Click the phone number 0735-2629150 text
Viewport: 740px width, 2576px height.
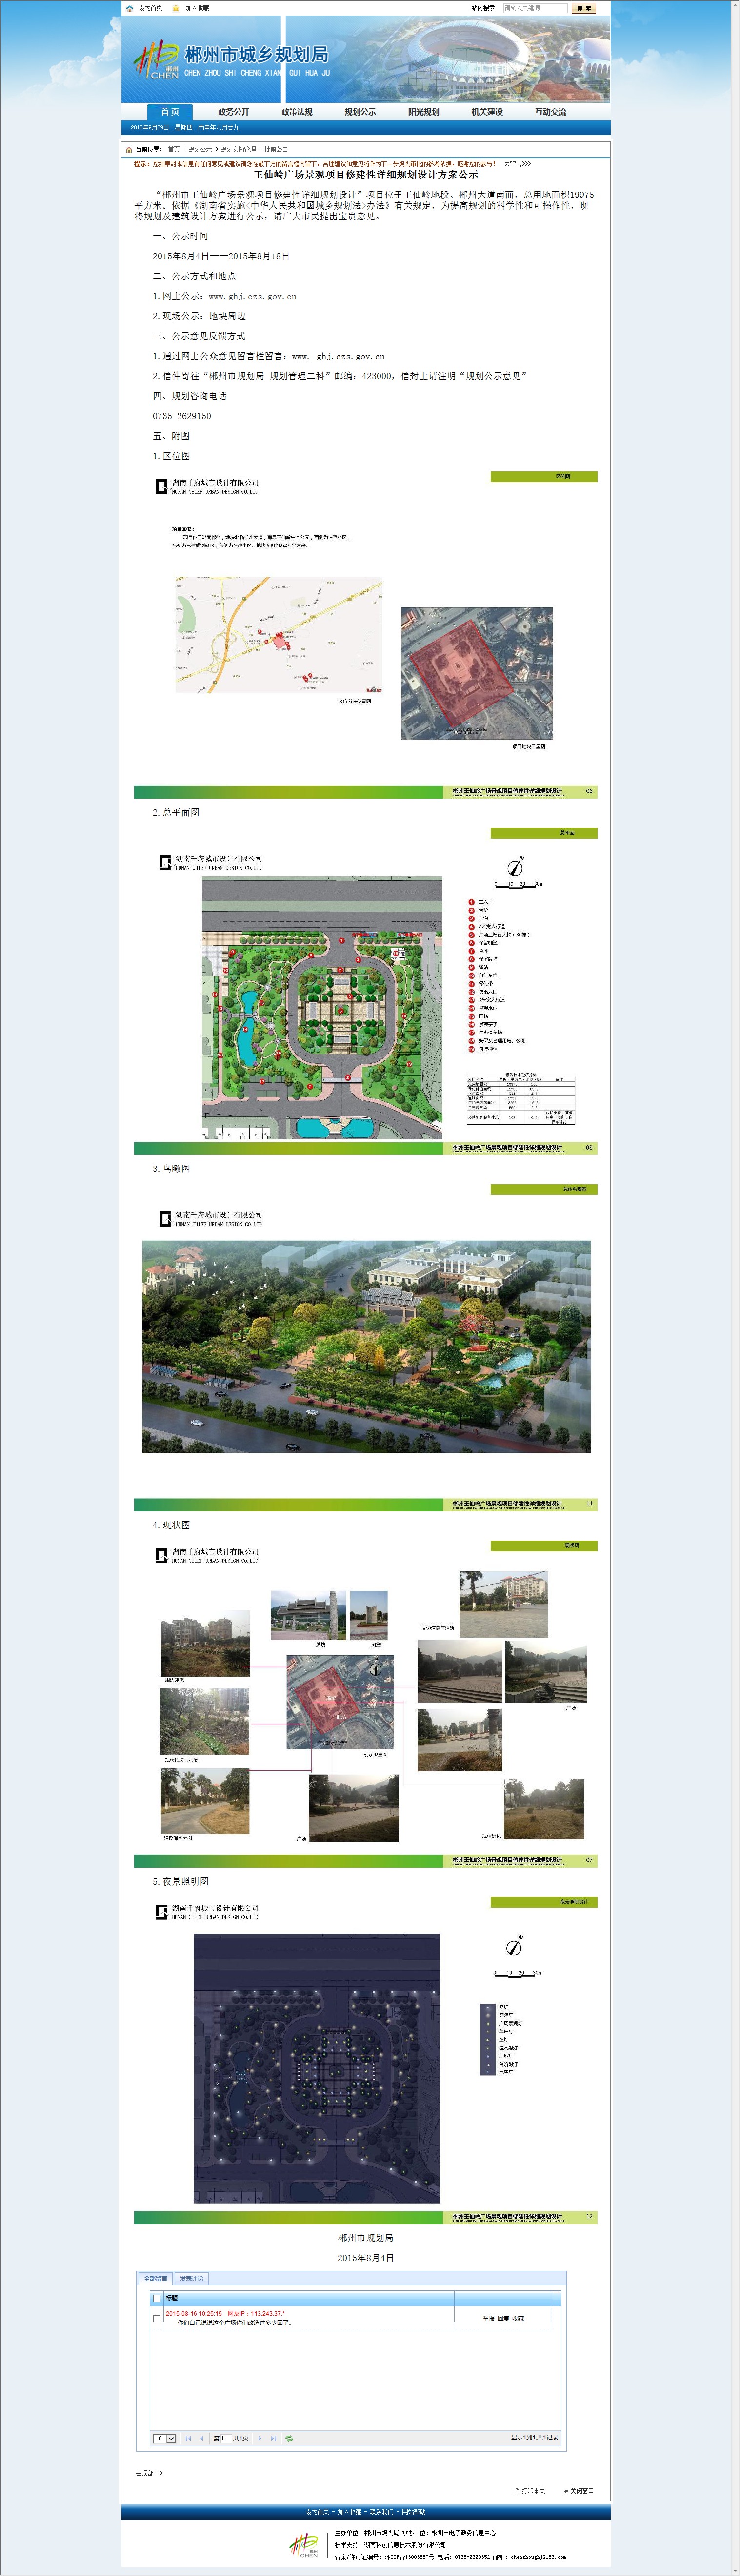(x=182, y=416)
